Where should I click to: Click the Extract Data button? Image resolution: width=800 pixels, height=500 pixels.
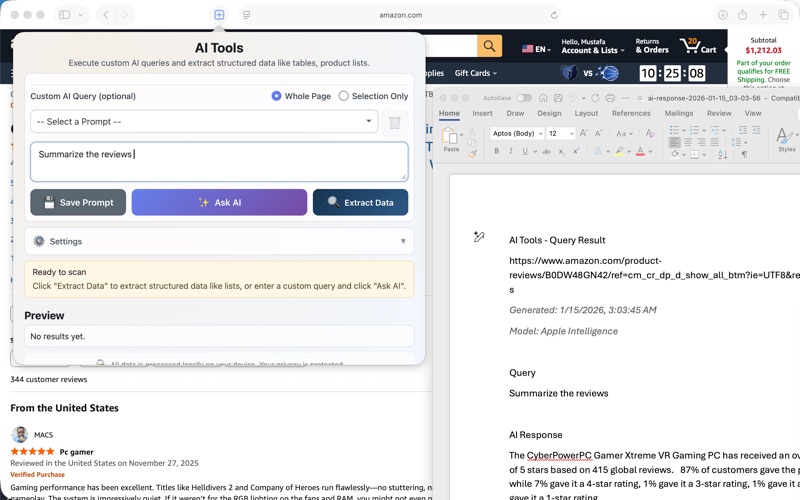(x=360, y=203)
